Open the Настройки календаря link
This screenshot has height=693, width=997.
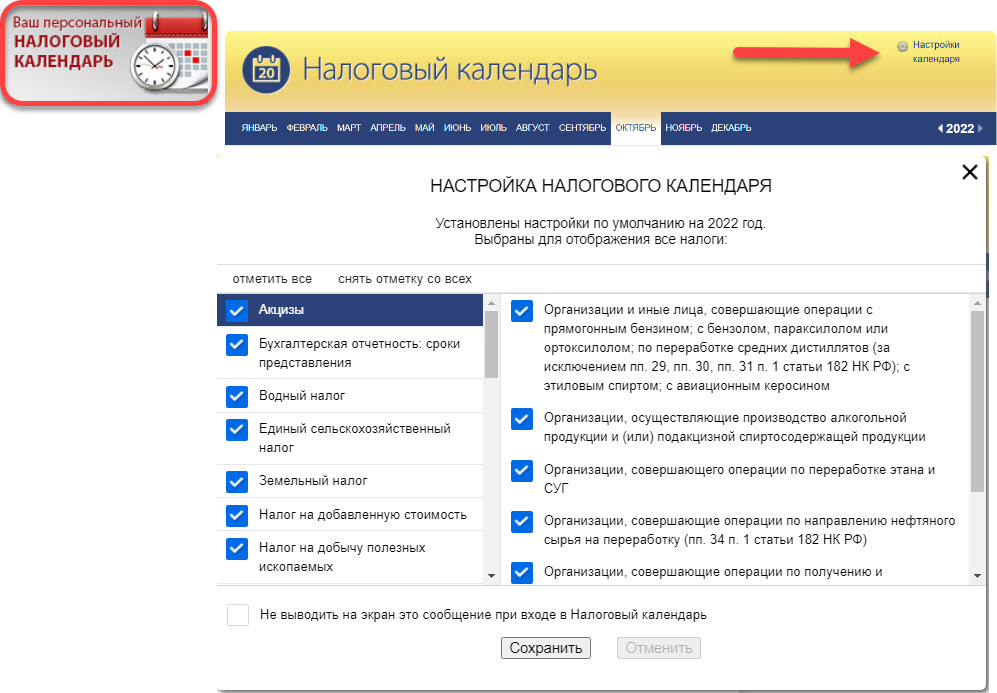point(936,52)
